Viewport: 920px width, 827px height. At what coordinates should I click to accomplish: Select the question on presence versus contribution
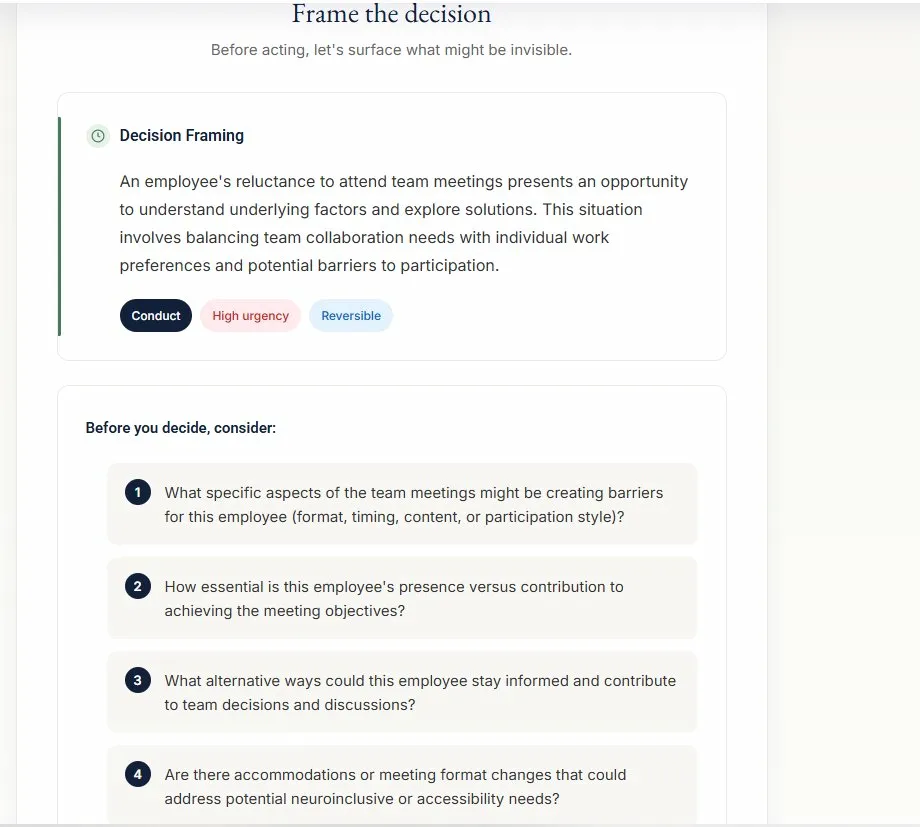(x=394, y=599)
